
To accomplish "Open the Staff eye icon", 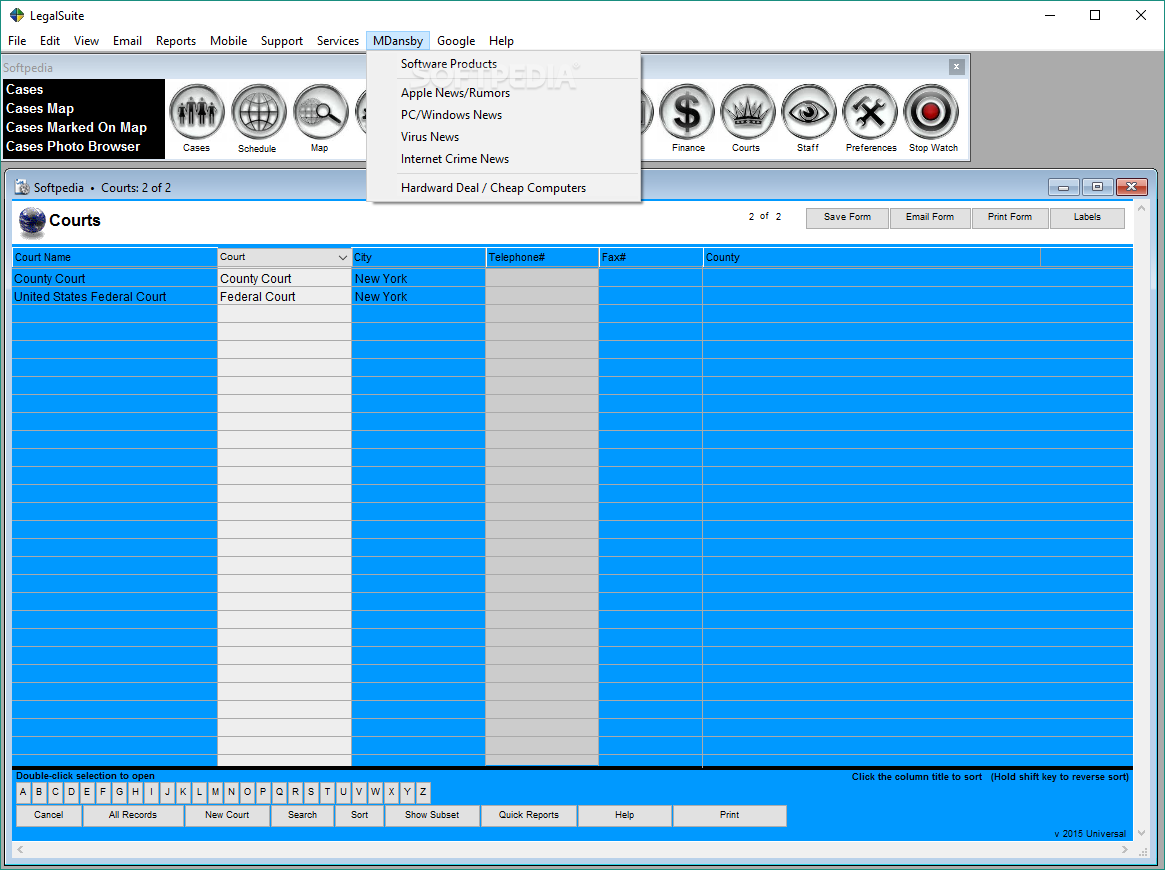I will 808,112.
